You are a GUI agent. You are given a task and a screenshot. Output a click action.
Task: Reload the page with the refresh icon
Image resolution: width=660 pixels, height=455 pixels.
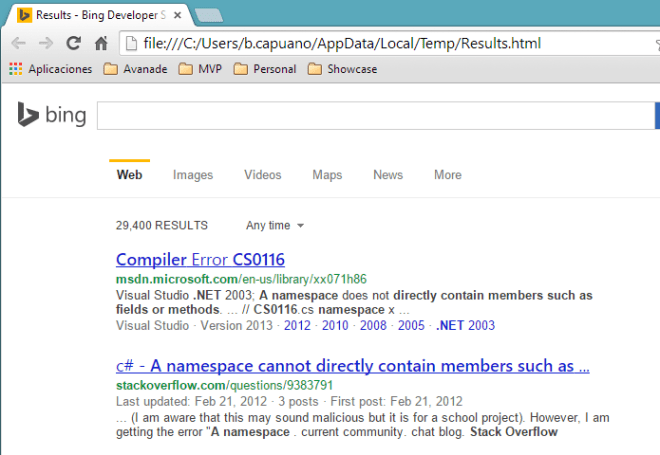(73, 43)
